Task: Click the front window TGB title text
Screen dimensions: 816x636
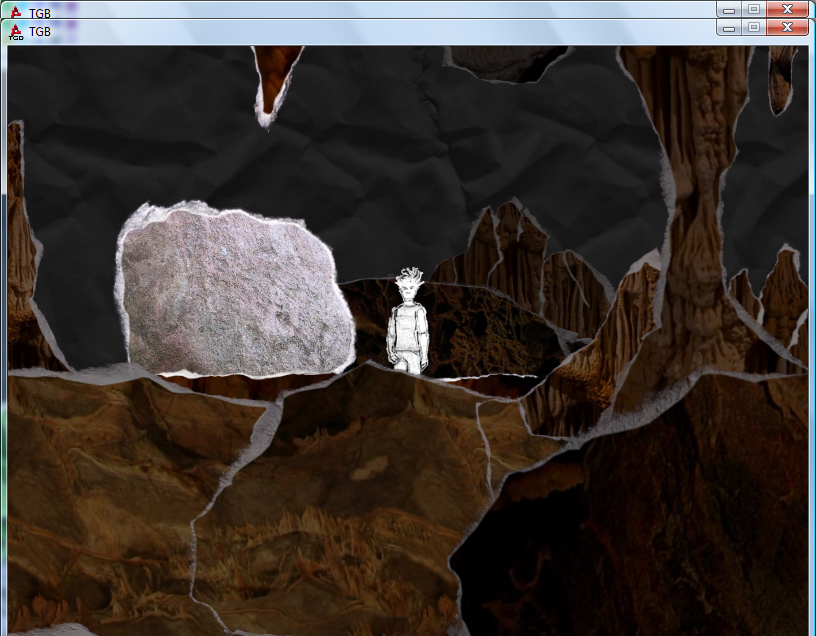Action: pos(40,32)
